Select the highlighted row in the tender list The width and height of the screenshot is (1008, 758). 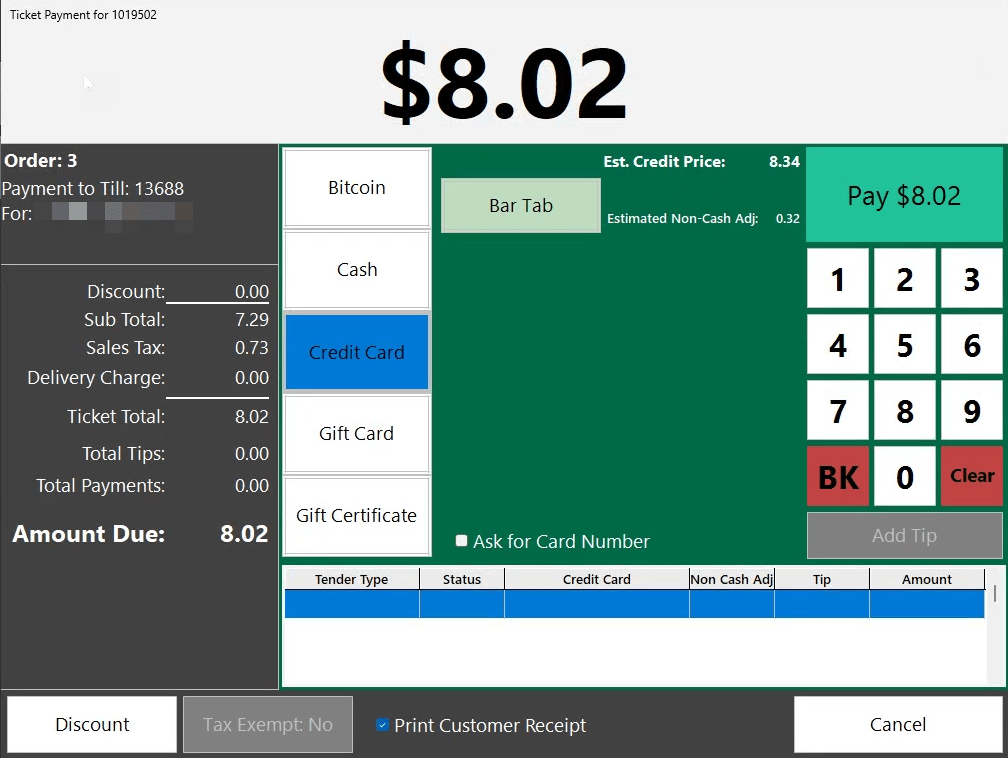pyautogui.click(x=640, y=600)
